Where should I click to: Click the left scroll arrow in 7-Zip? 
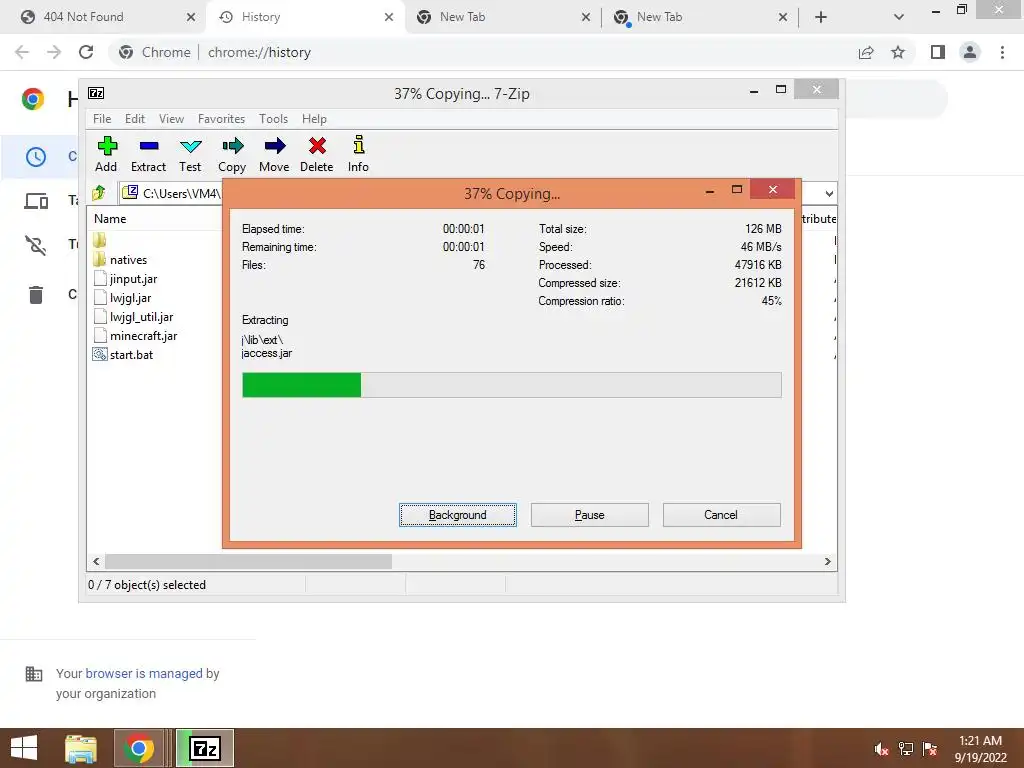(96, 562)
